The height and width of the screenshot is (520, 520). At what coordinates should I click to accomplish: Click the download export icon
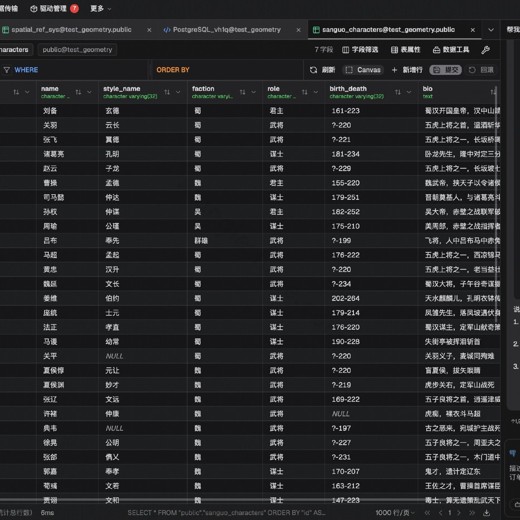(487, 513)
